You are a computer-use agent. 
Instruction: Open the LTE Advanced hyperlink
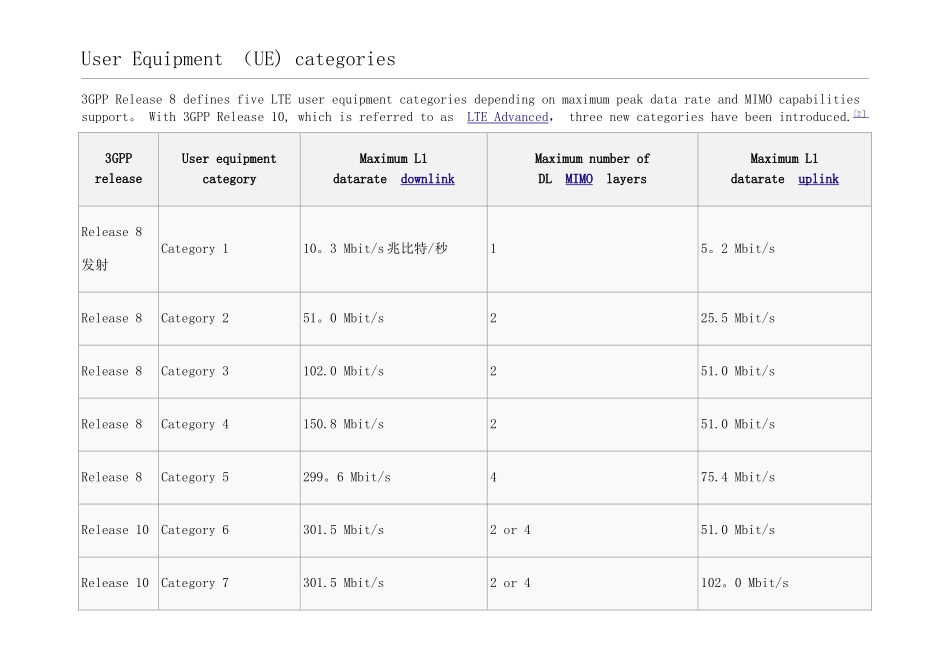(507, 117)
